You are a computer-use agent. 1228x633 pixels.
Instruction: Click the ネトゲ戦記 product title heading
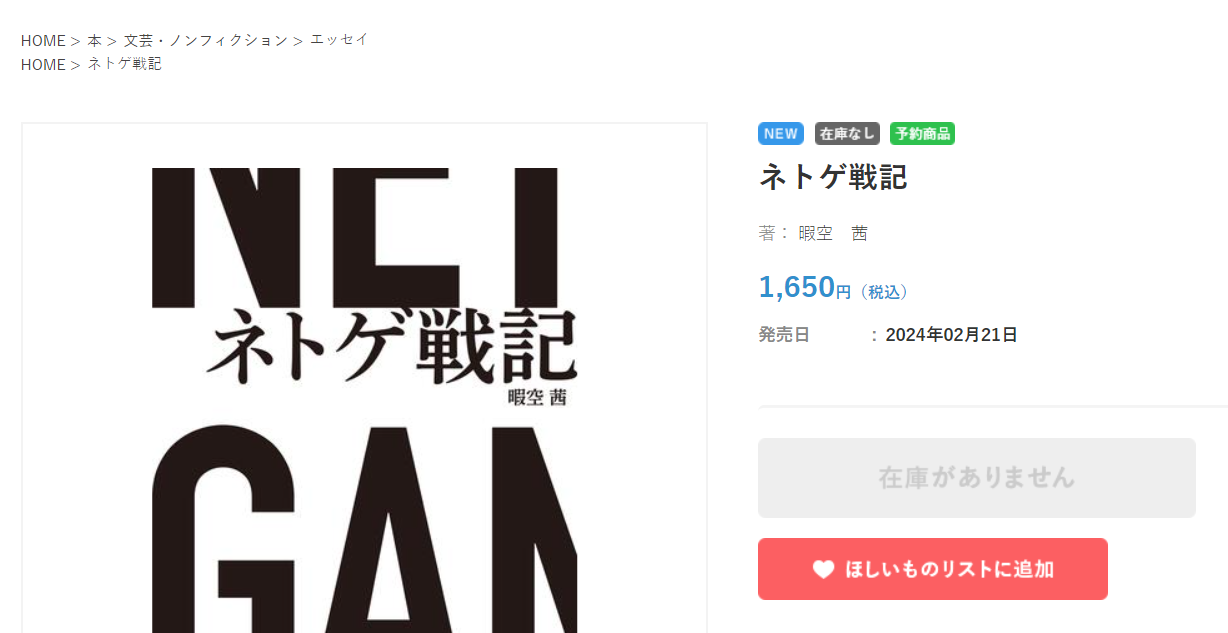(833, 177)
